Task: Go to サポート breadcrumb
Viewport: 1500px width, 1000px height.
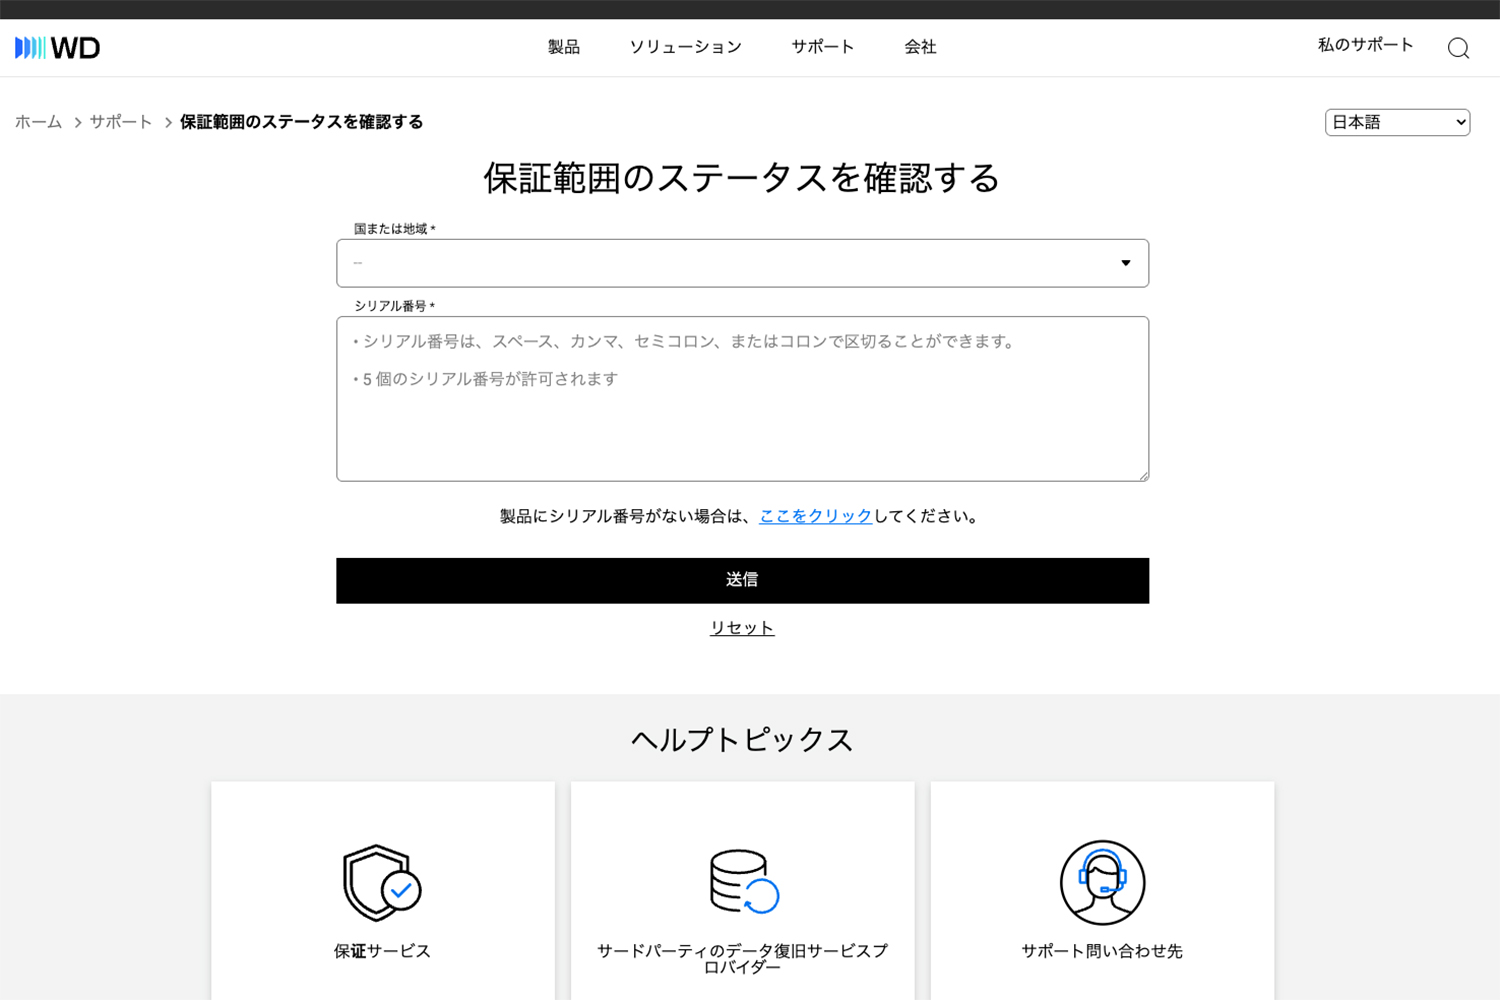Action: pos(121,122)
